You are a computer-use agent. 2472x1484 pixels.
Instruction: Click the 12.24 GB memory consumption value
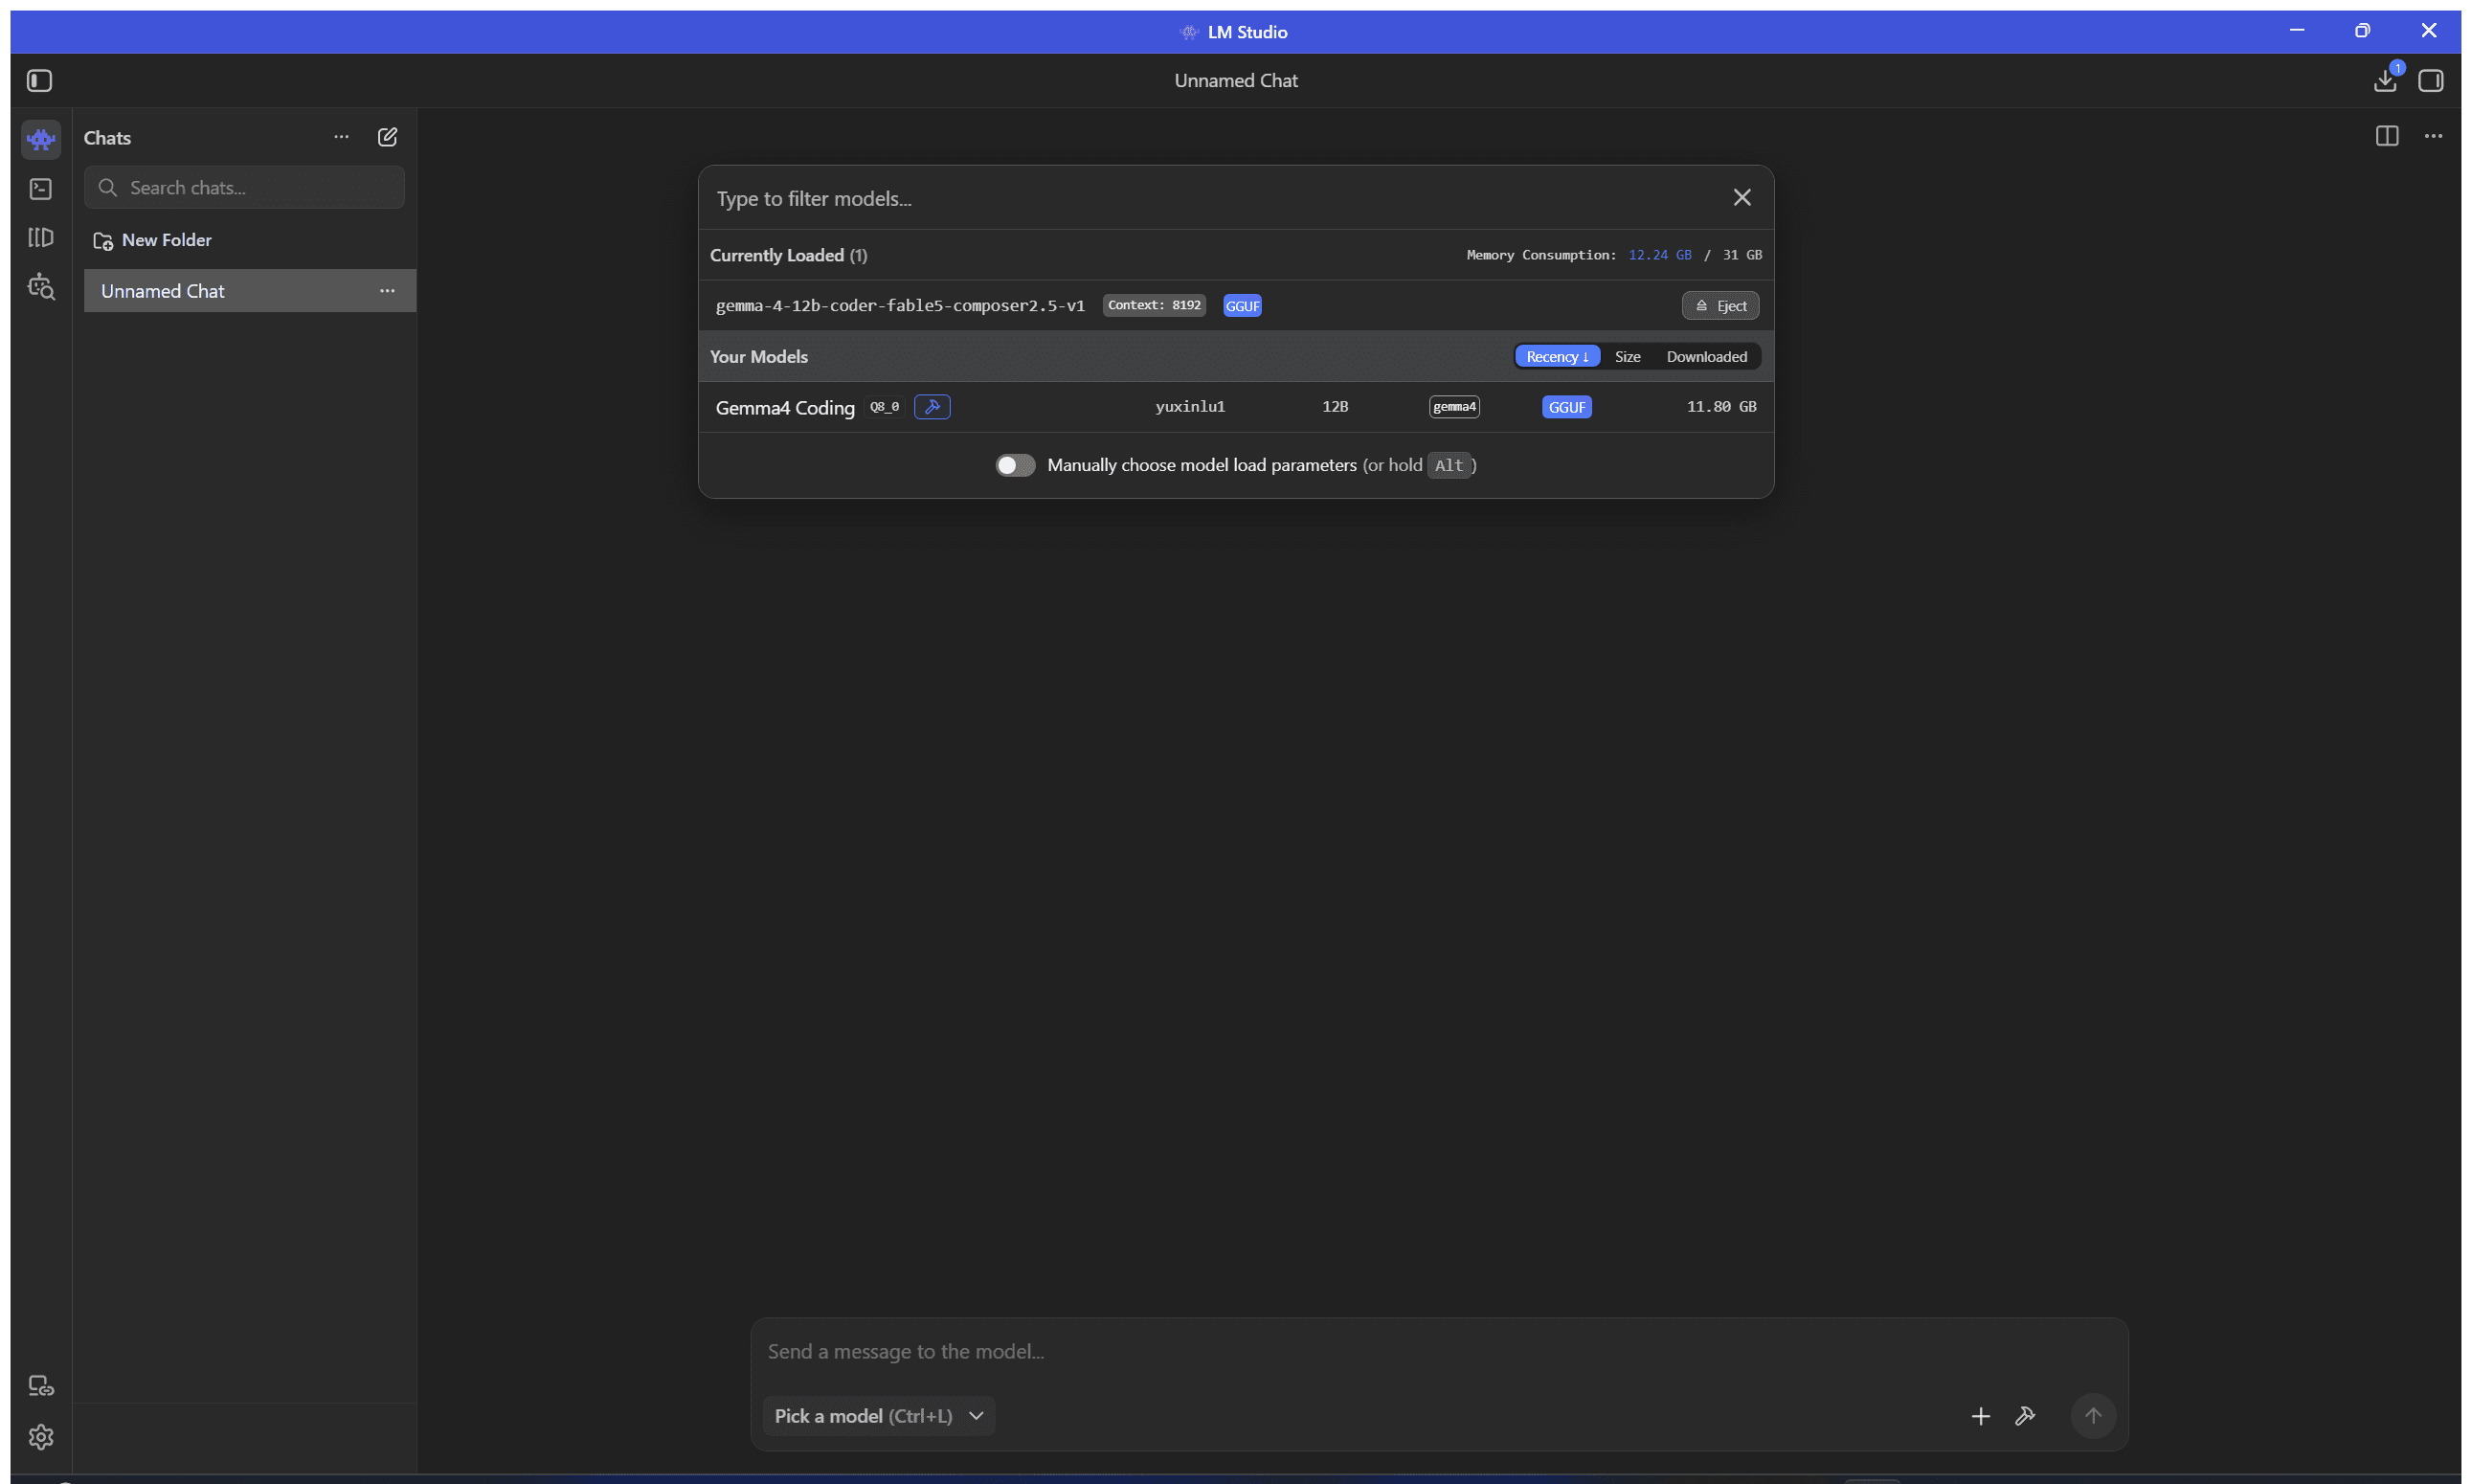point(1660,255)
